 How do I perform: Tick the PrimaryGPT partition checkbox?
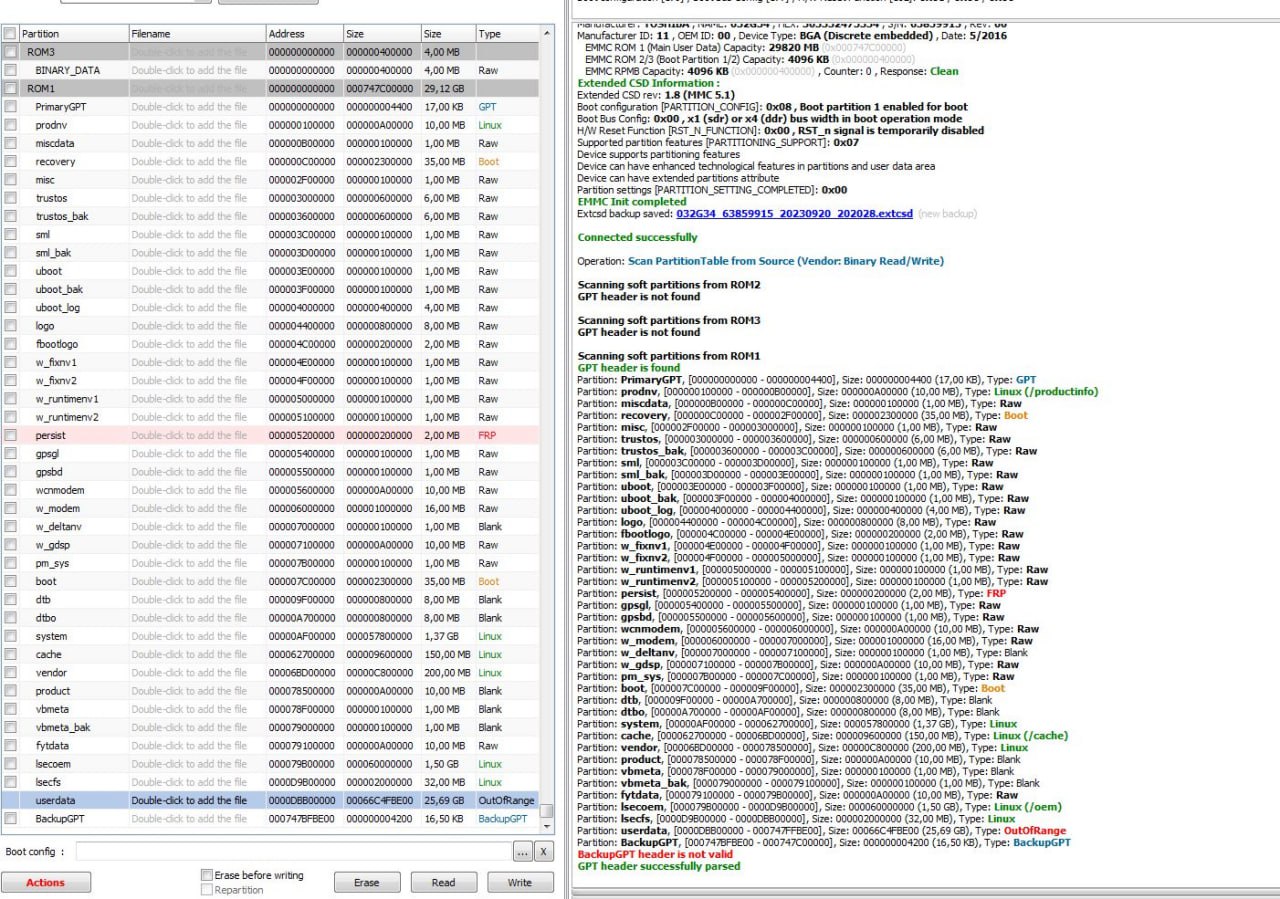click(x=10, y=107)
